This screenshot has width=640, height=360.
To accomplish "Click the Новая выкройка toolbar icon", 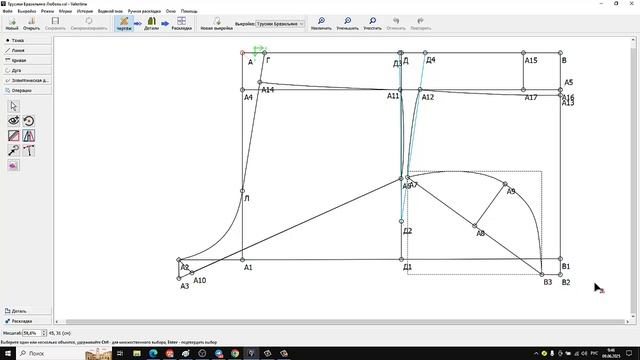I will 217,23.
